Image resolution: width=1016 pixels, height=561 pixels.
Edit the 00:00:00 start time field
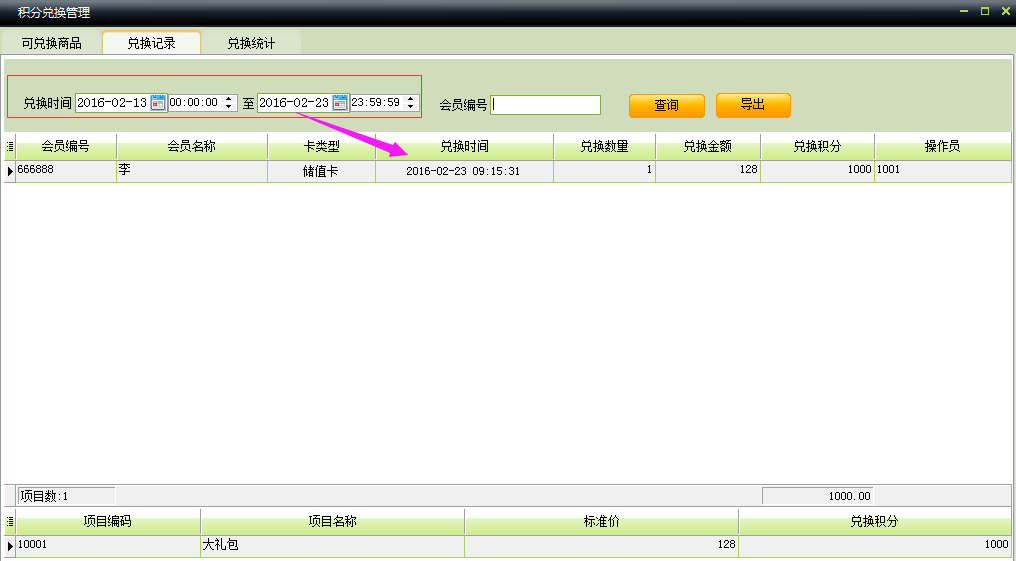195,103
